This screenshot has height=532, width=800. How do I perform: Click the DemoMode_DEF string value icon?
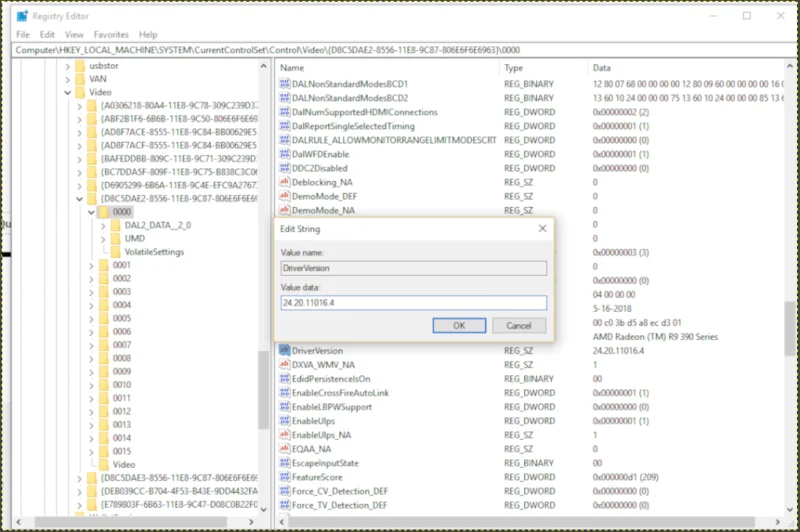tap(285, 196)
